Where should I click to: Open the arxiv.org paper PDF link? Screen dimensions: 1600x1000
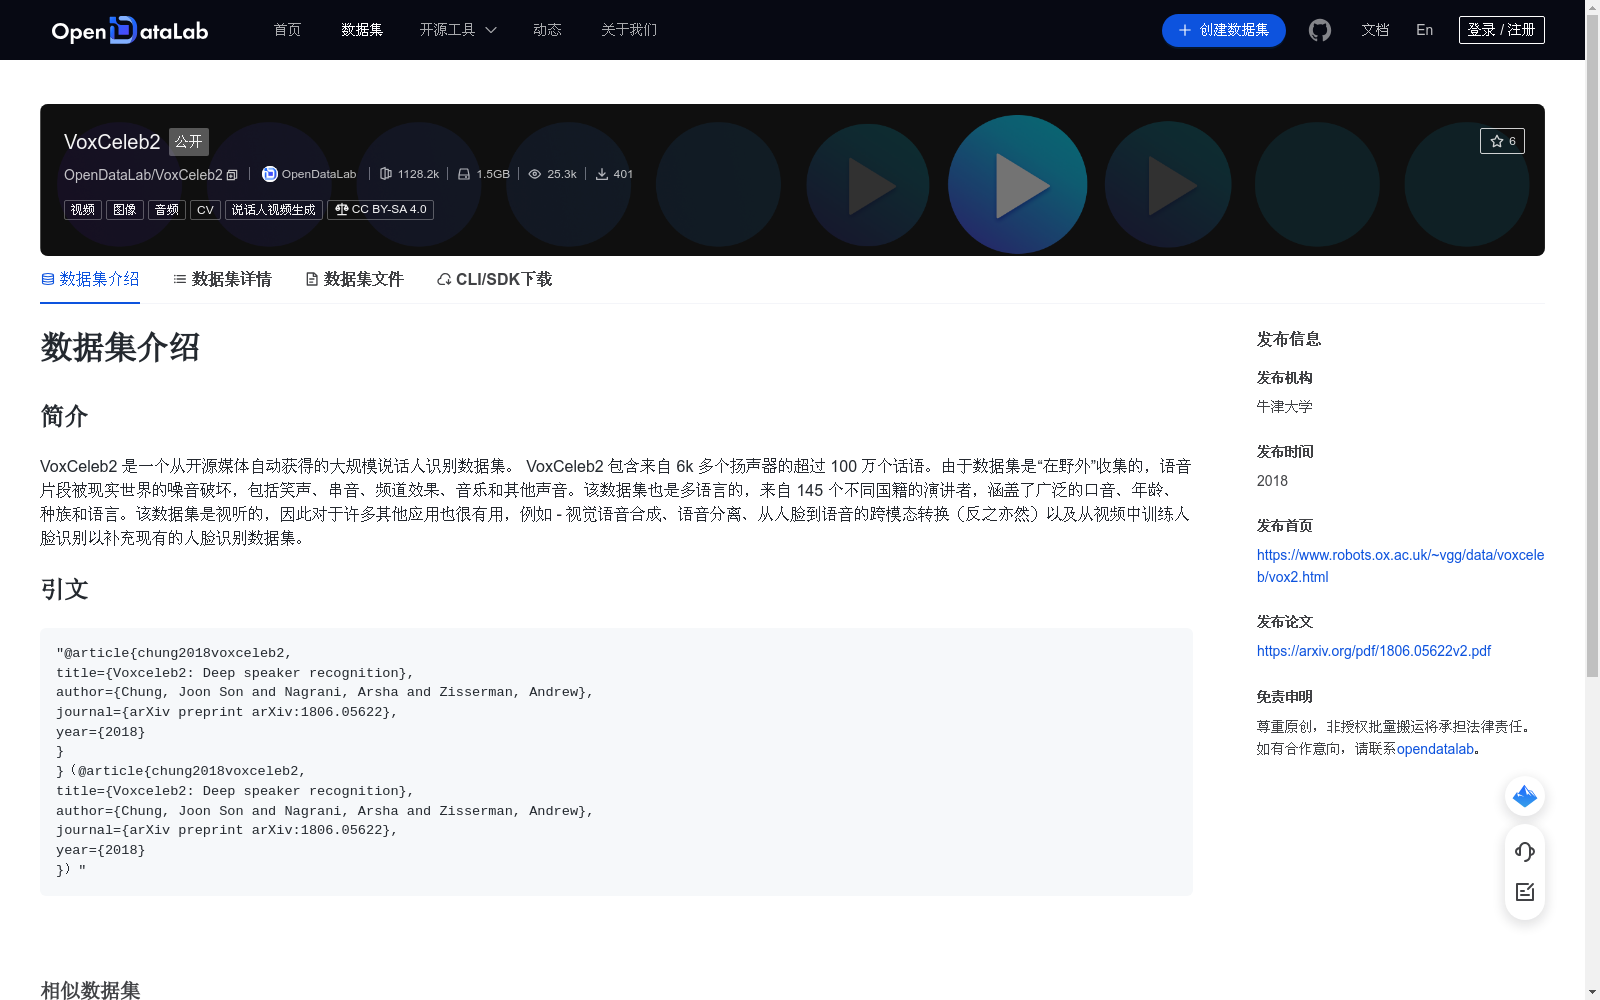pos(1374,651)
